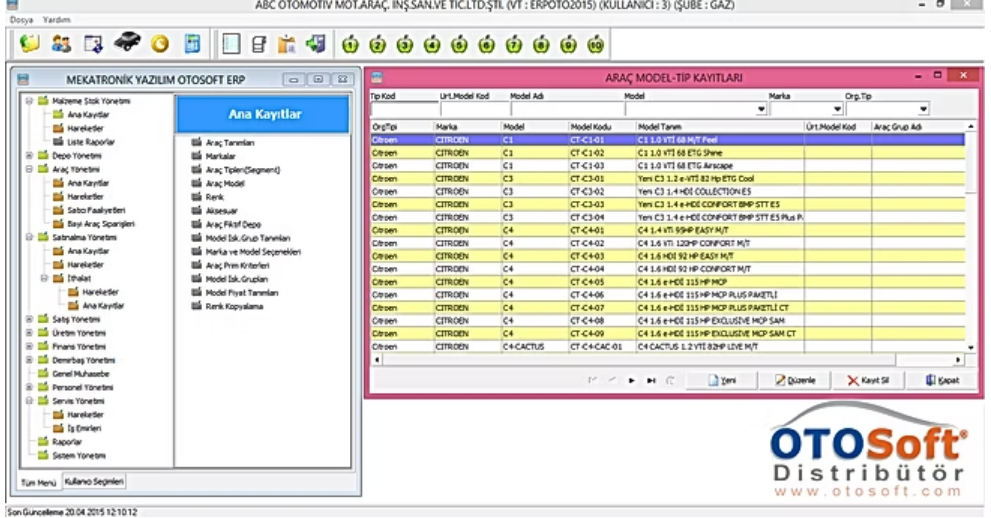Viewport: 991px width, 518px height.
Task: Click the Yeni button
Action: tap(727, 380)
